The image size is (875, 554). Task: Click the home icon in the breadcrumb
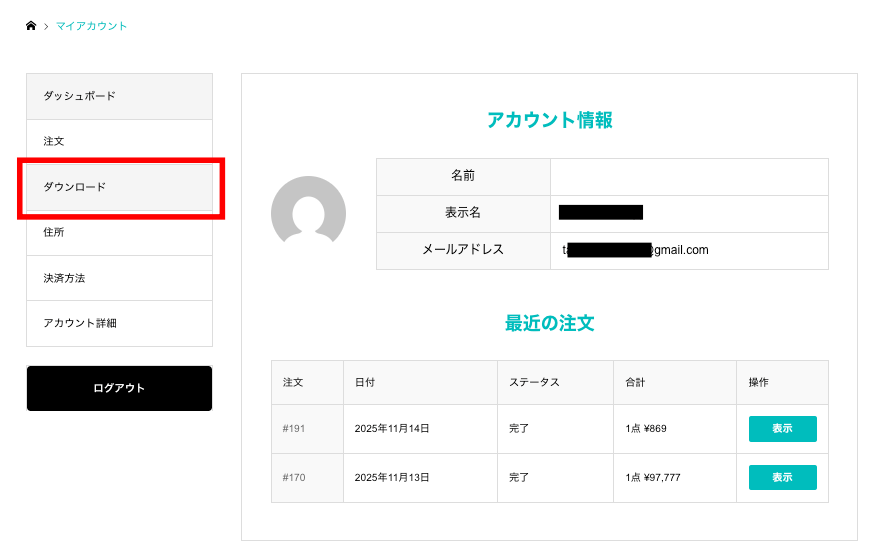(x=31, y=26)
